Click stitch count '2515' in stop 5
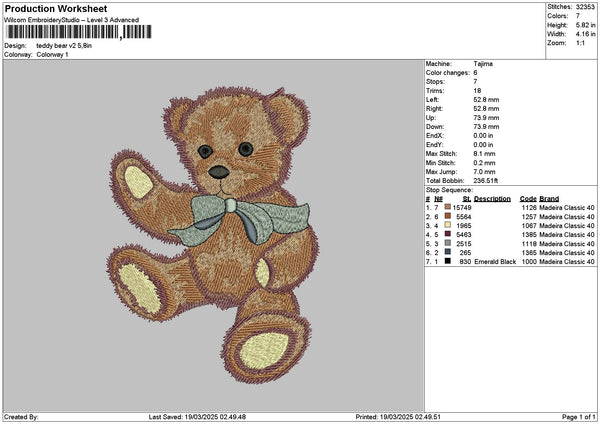The height and width of the screenshot is (424, 600). [464, 244]
